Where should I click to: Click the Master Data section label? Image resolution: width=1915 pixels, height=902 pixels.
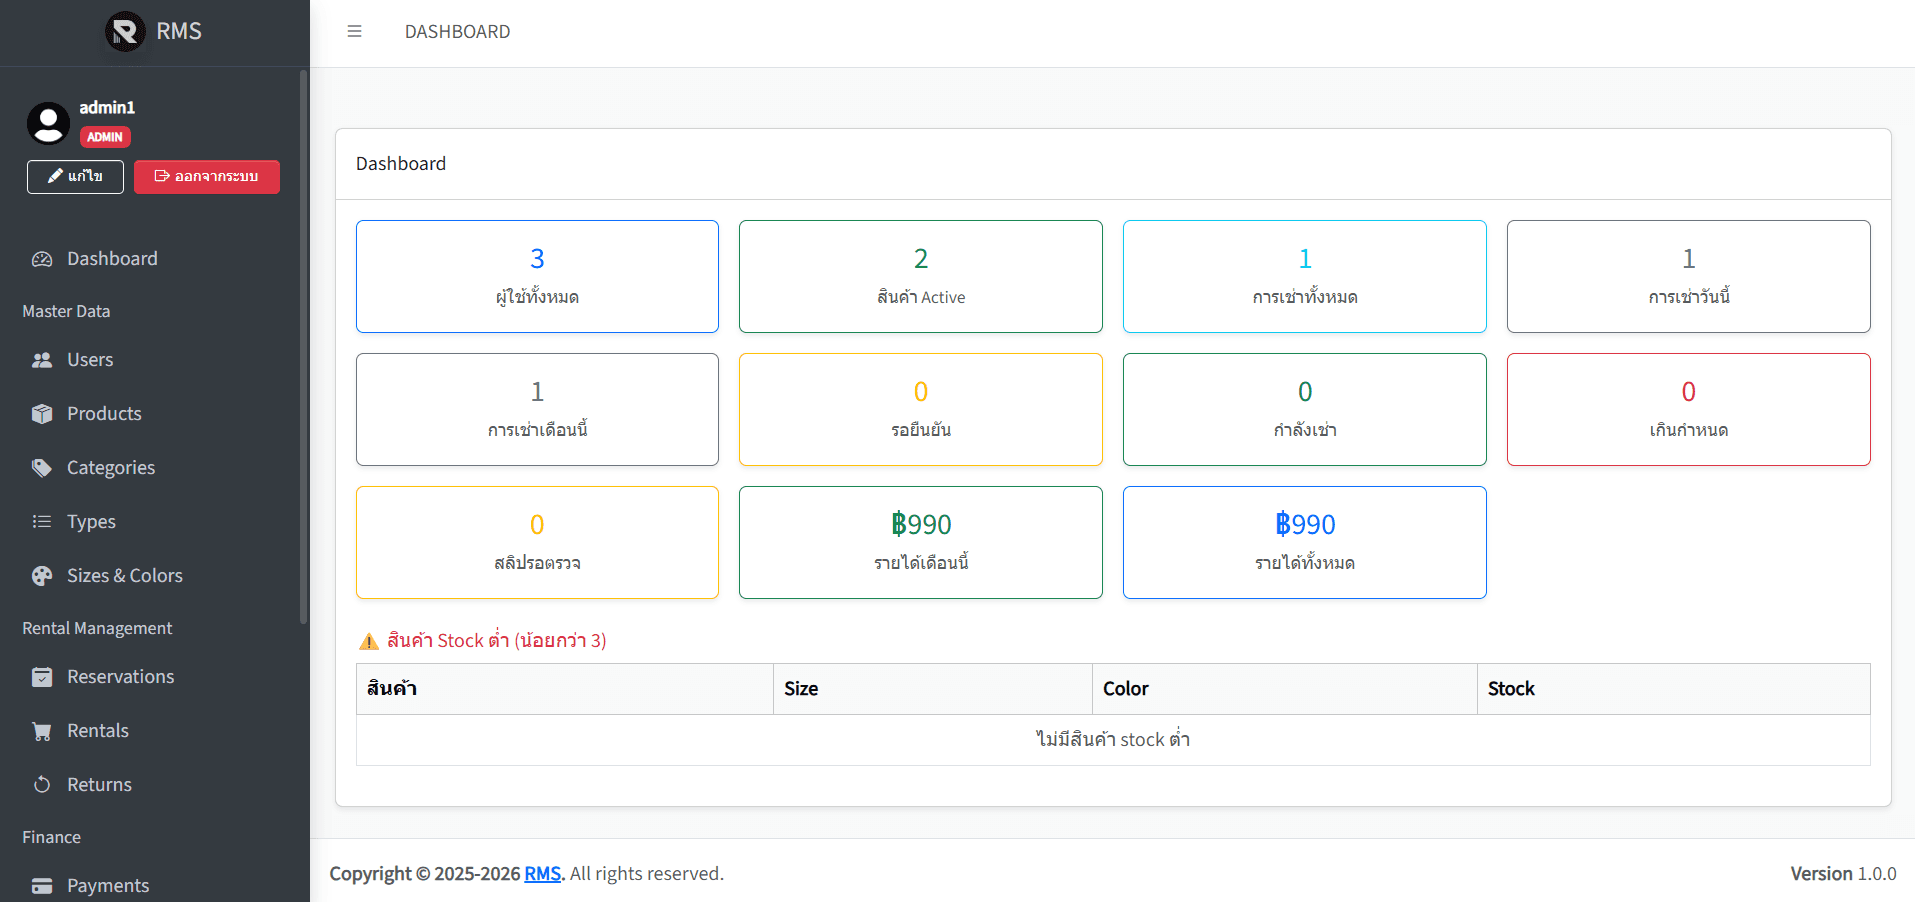pyautogui.click(x=66, y=311)
